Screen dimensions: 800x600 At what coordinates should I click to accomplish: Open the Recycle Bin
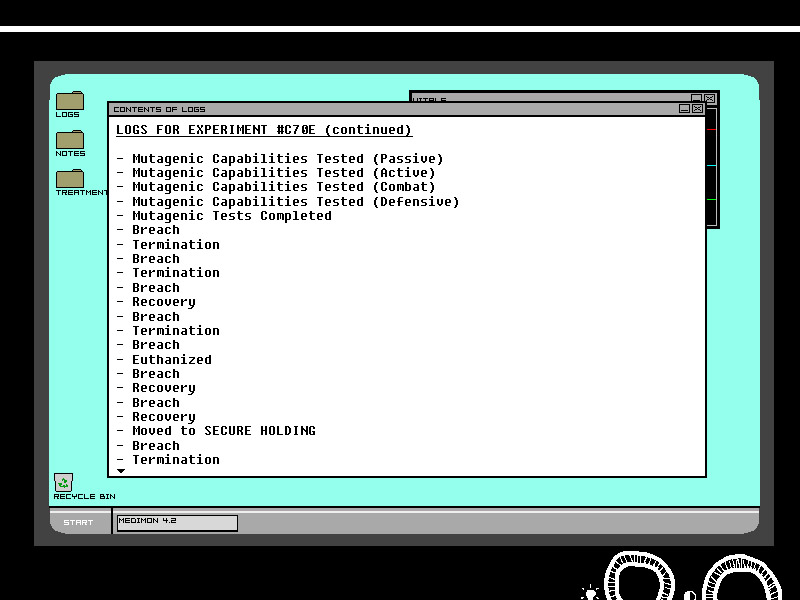63,484
